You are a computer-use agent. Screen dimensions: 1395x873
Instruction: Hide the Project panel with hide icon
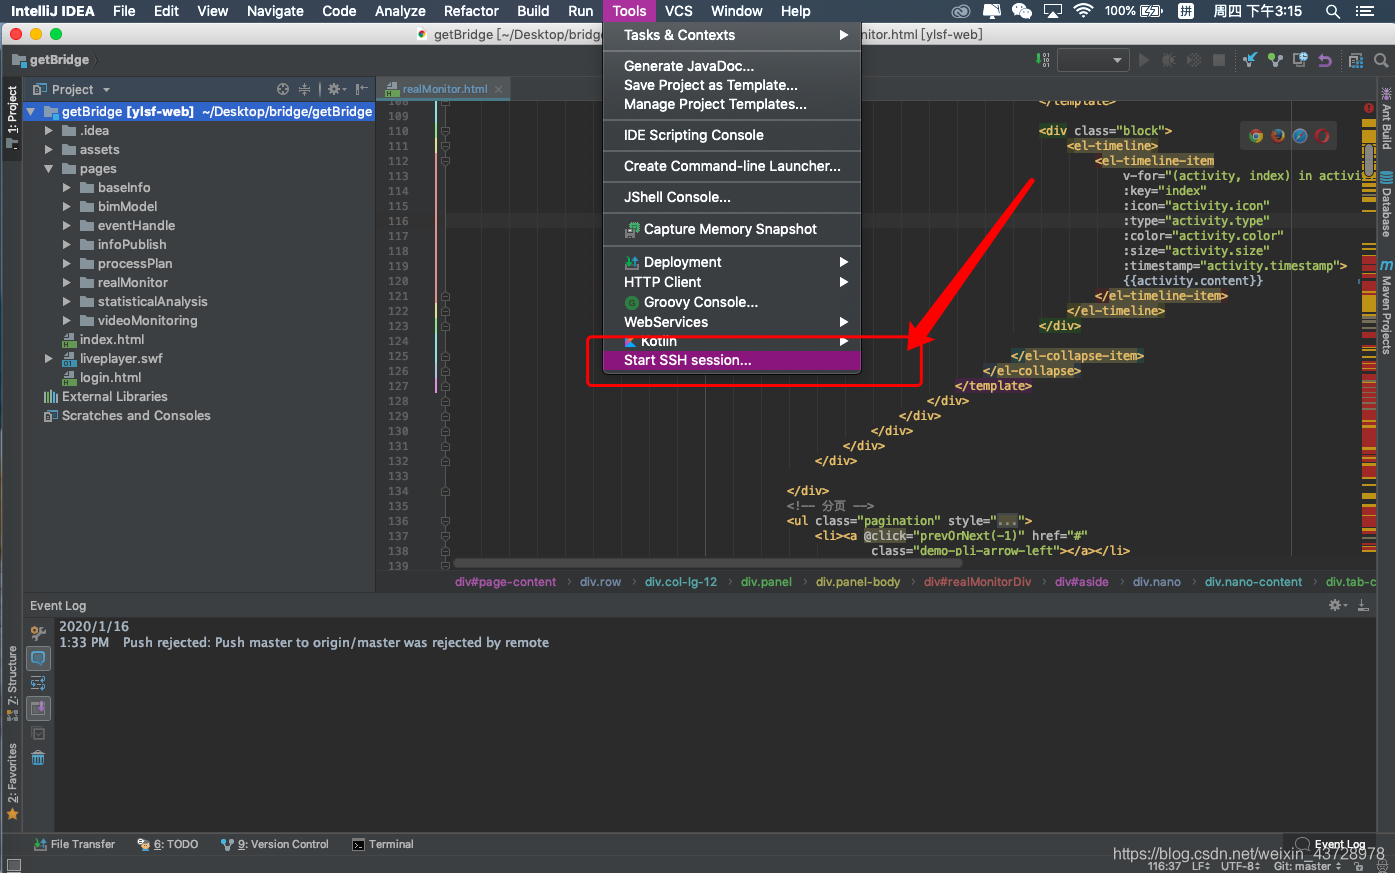361,89
